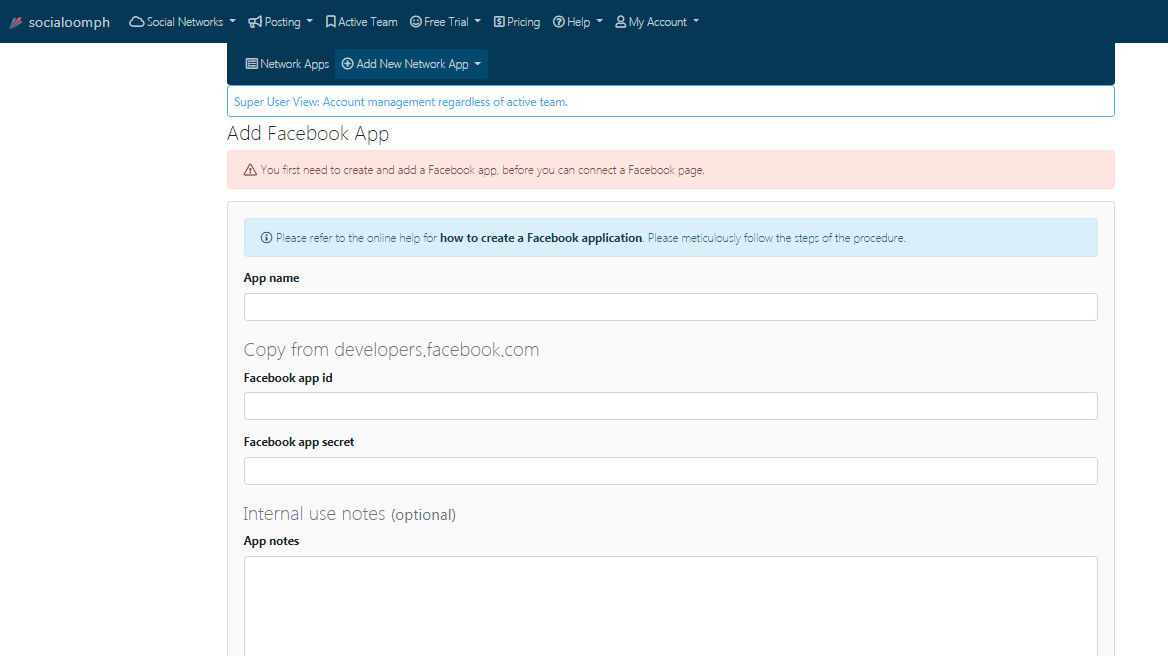Focus the Facebook app id field
Screen dimensions: 1168x656
pos(670,406)
